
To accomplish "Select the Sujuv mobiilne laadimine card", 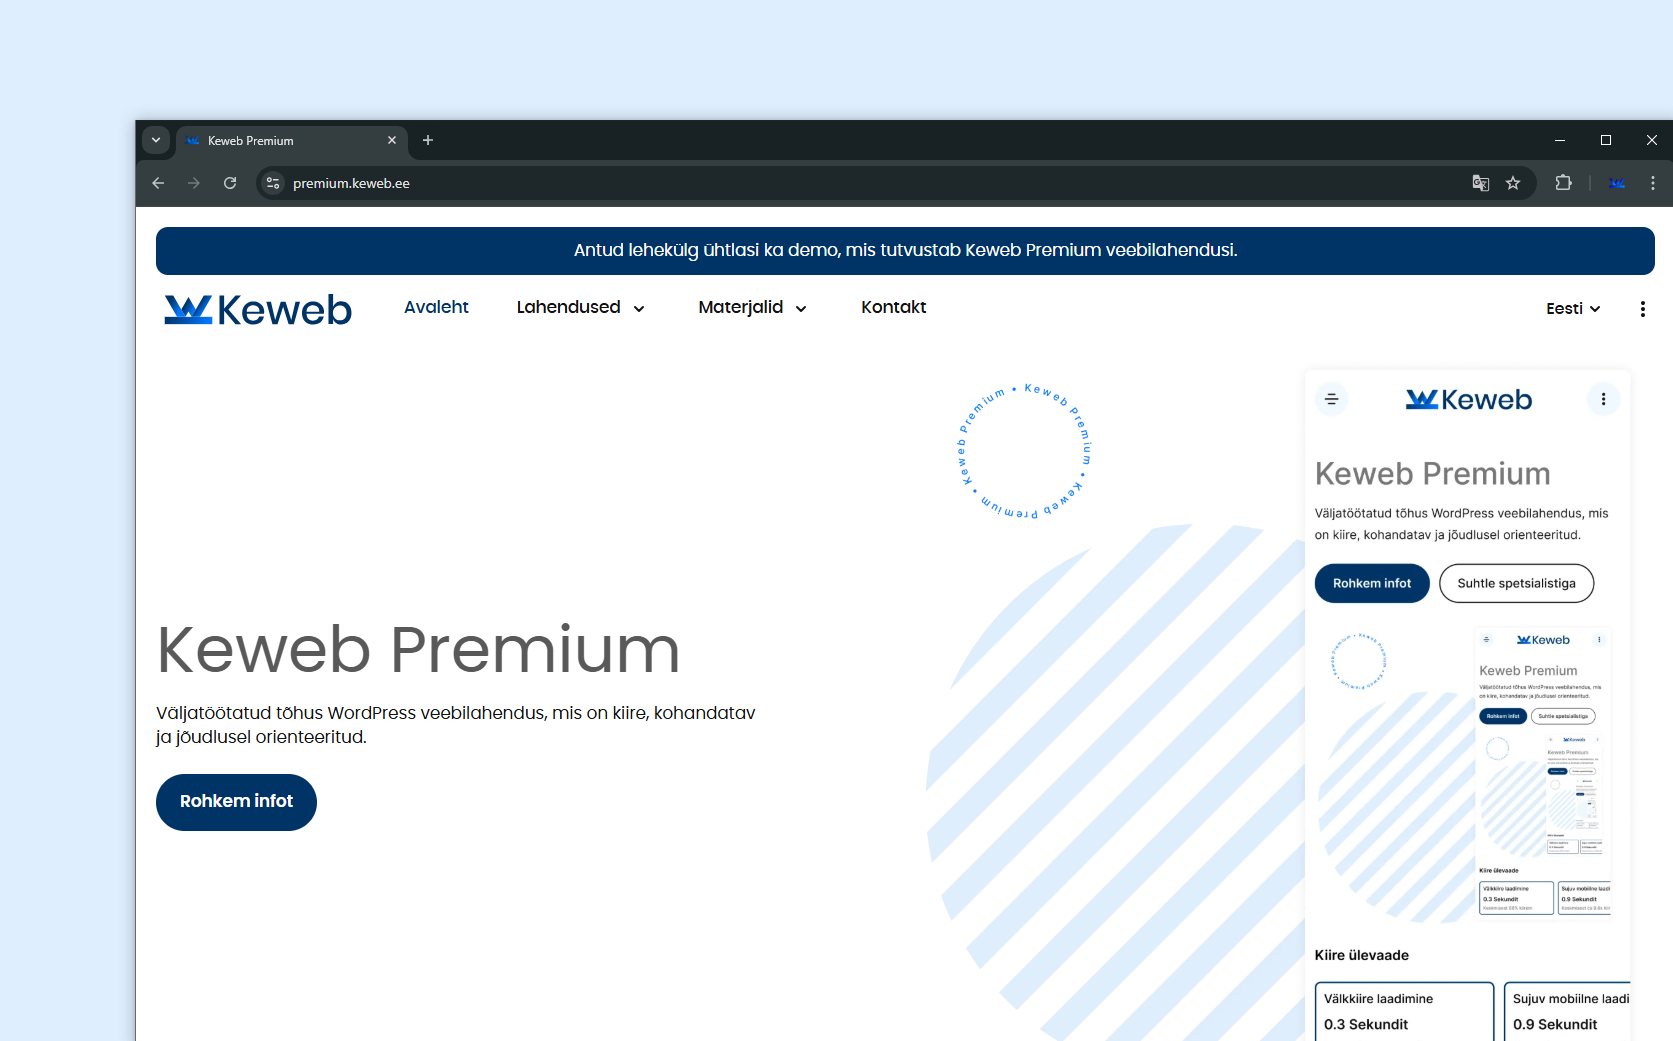I will (x=1568, y=1012).
